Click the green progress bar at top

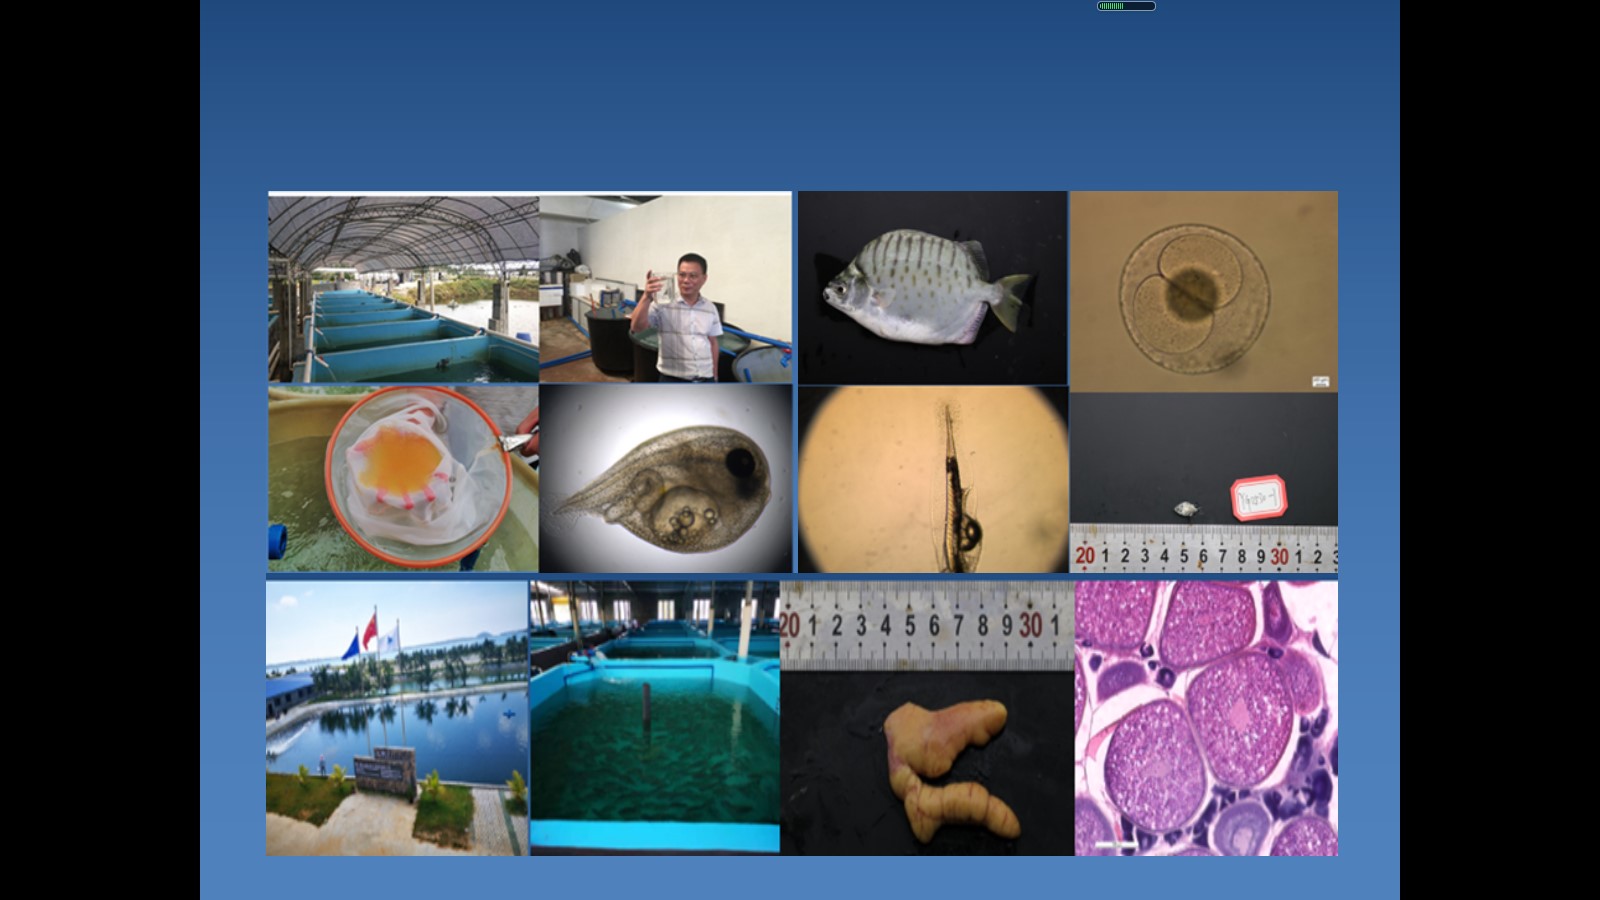(1126, 6)
